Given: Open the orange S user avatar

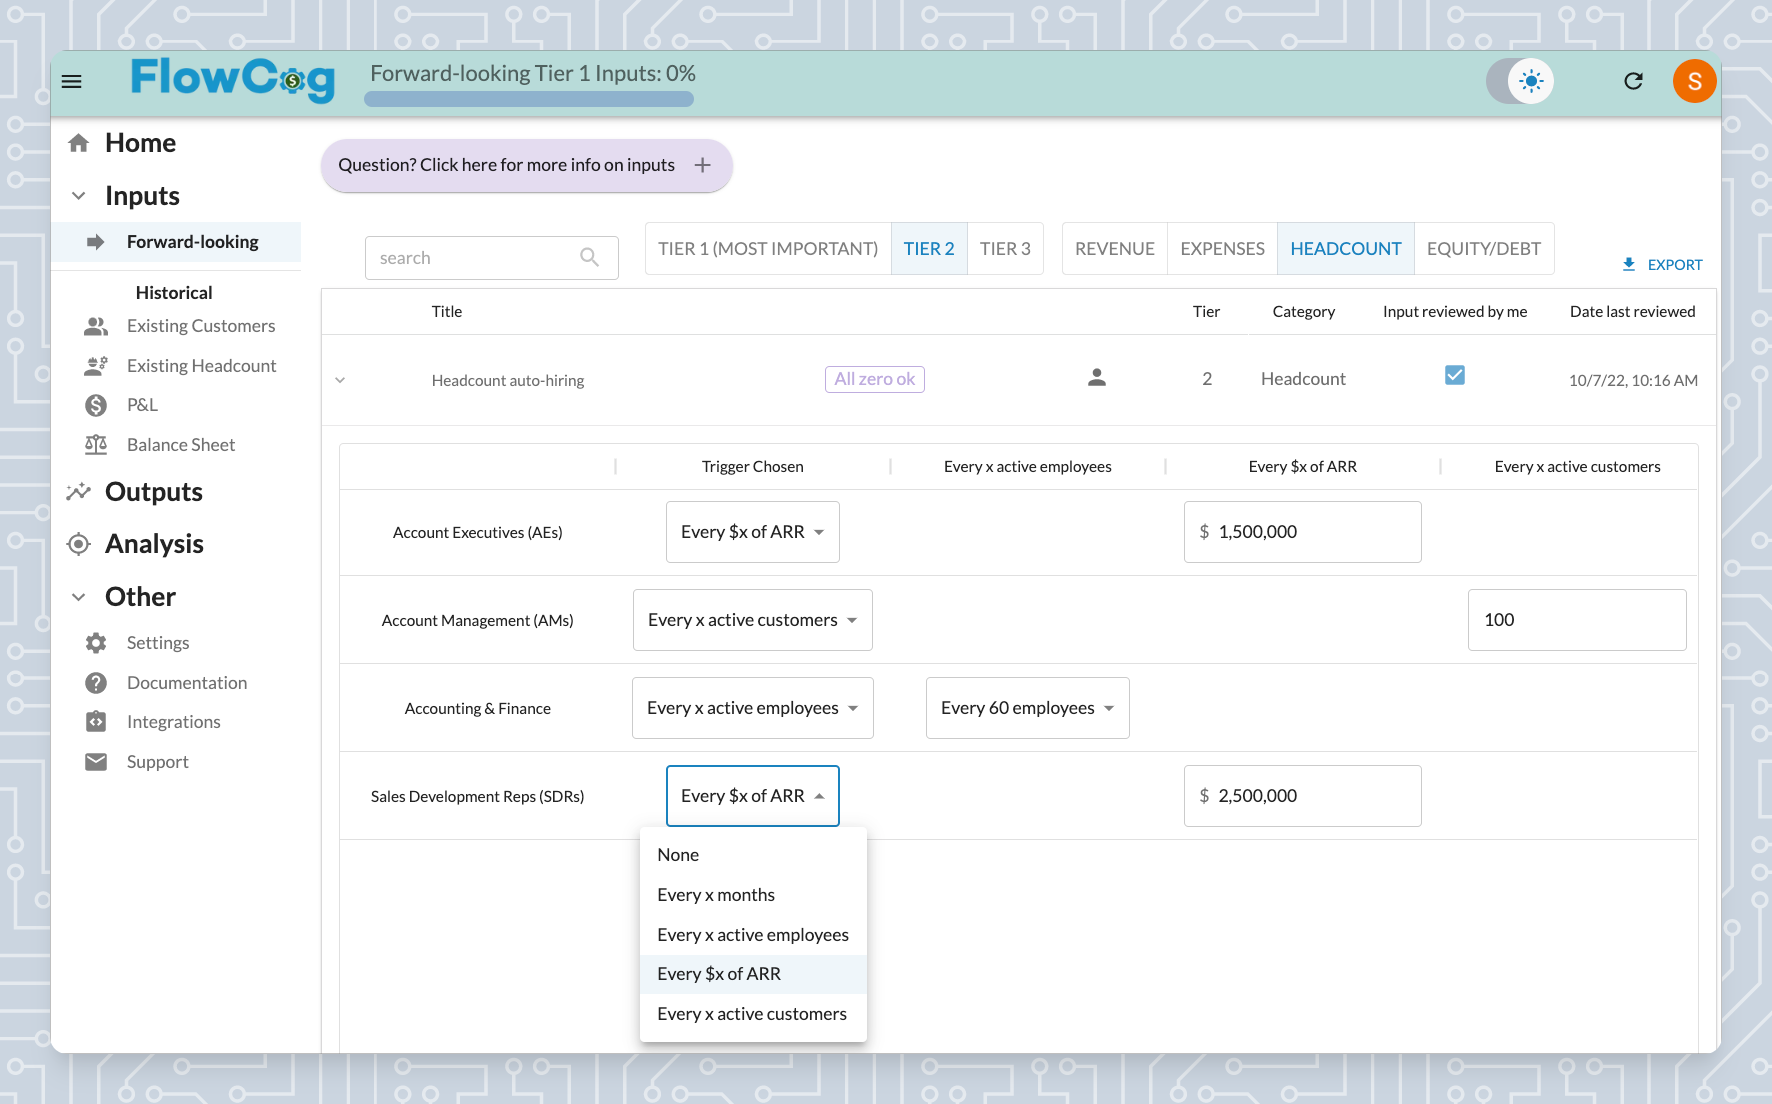Looking at the screenshot, I should click(x=1694, y=81).
